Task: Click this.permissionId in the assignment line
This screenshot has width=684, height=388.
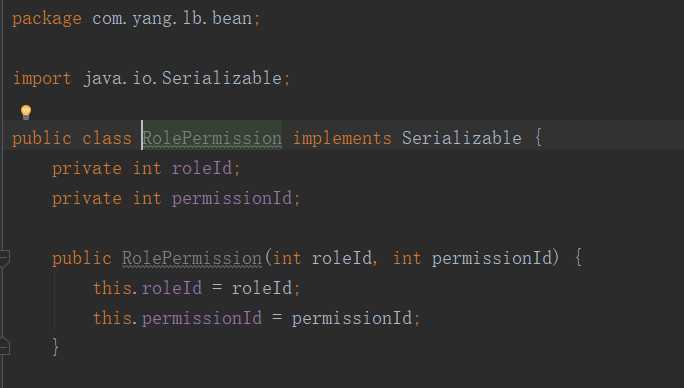Action: coord(178,318)
